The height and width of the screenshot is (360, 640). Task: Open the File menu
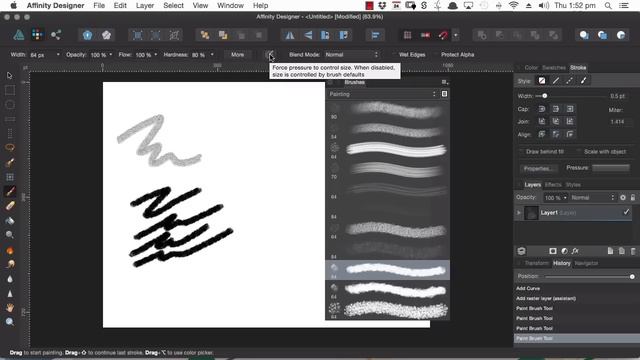coord(99,5)
